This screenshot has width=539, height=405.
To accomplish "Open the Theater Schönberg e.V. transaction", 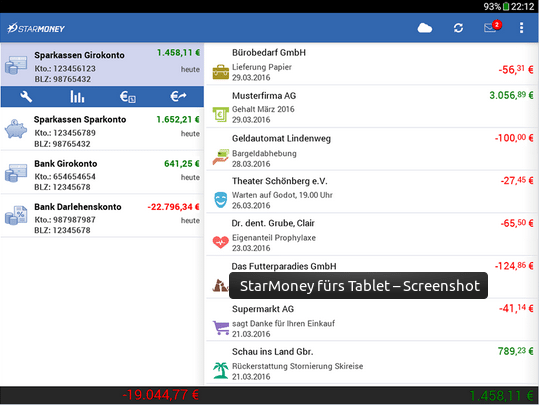I will [x=371, y=192].
